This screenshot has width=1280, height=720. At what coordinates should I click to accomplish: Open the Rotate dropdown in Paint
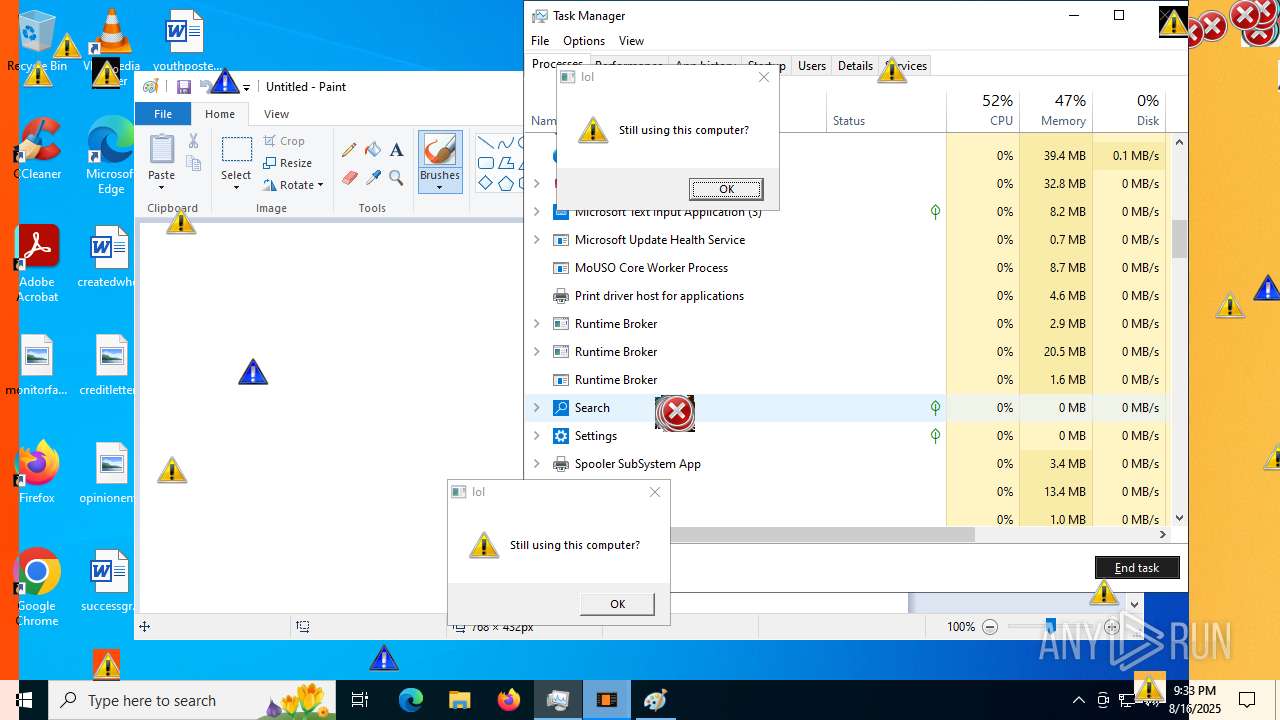(294, 185)
